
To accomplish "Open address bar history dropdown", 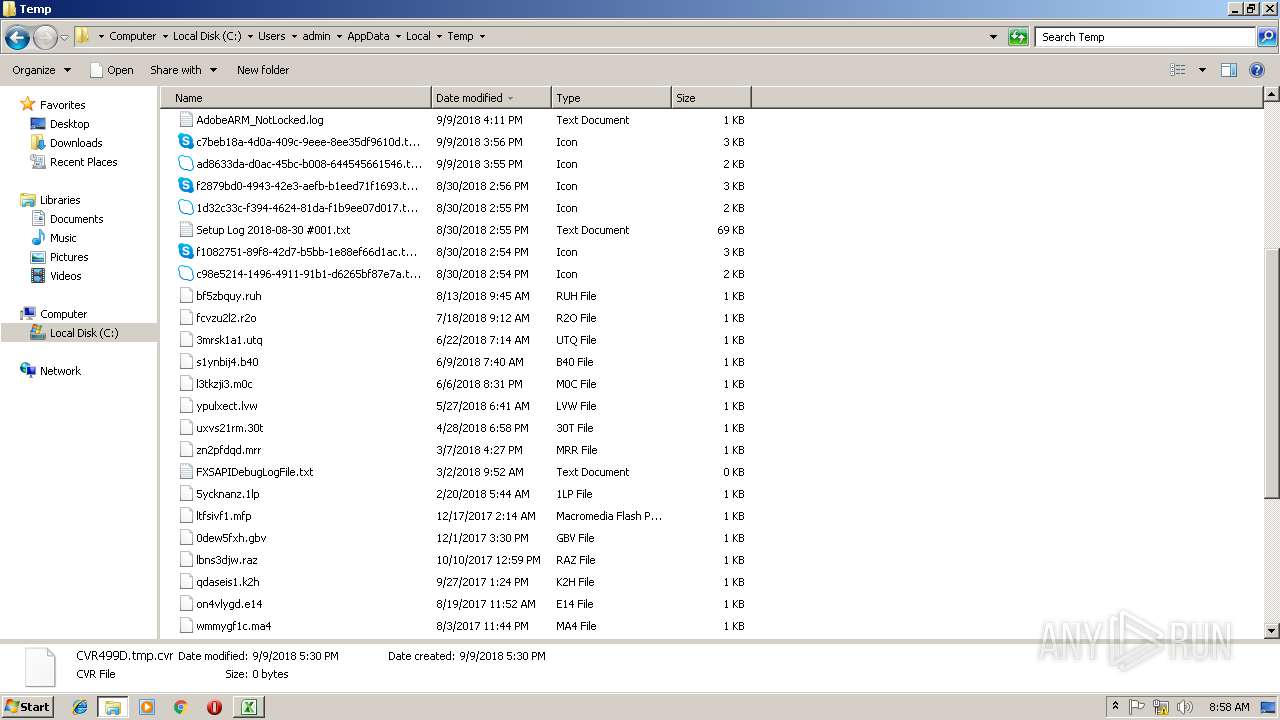I will 993,37.
